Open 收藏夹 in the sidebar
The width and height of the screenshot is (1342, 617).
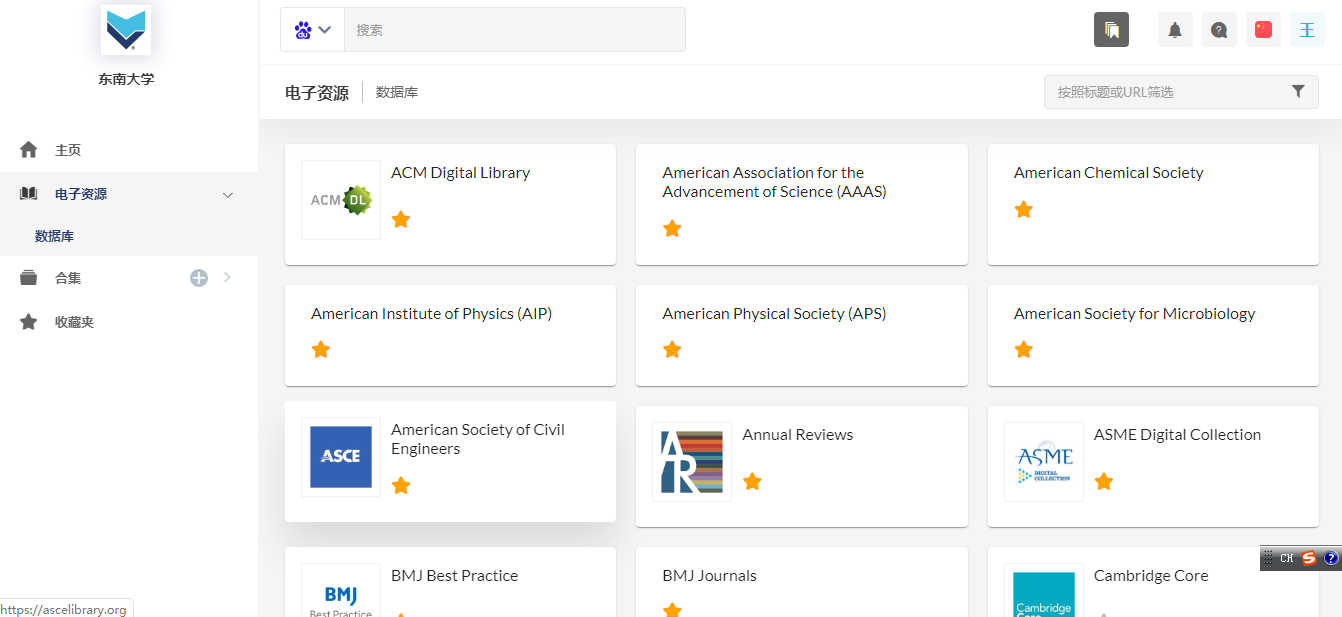[x=74, y=322]
